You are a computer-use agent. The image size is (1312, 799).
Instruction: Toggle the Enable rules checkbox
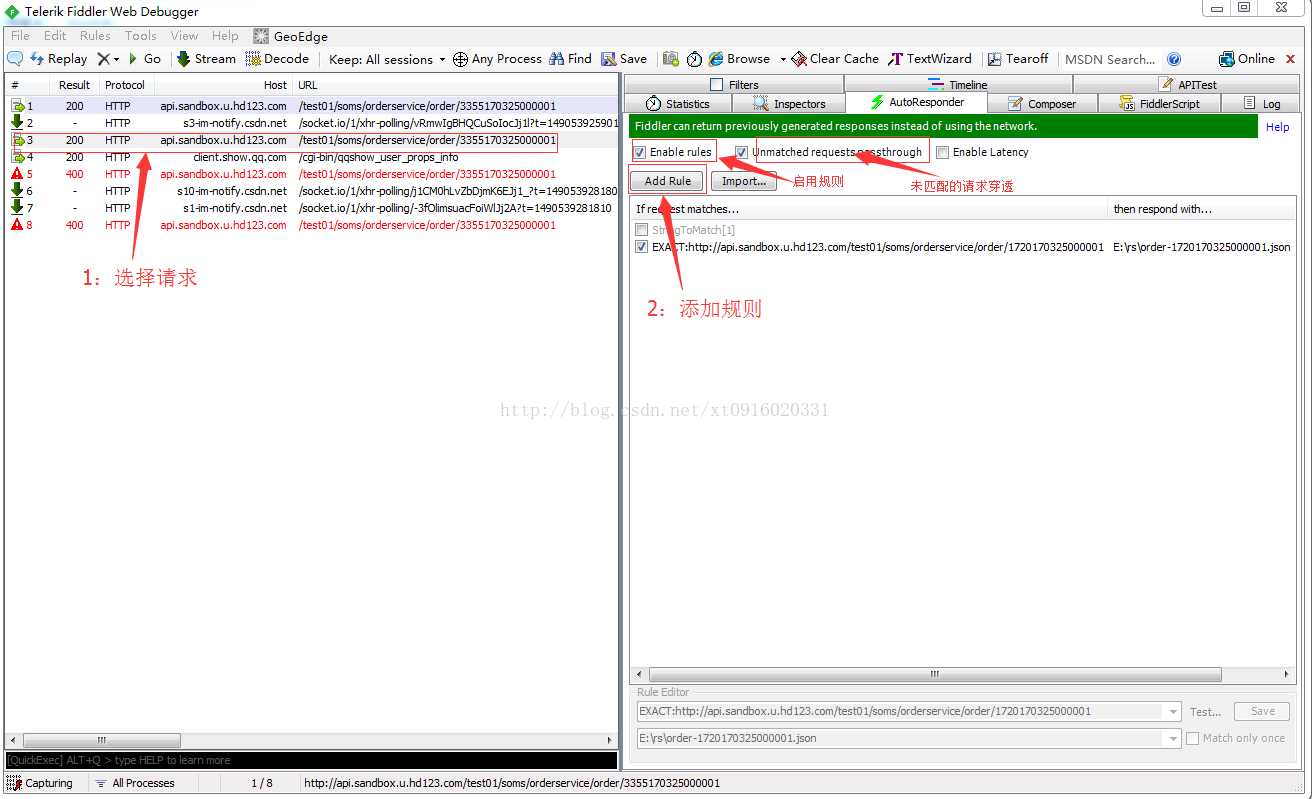[640, 152]
